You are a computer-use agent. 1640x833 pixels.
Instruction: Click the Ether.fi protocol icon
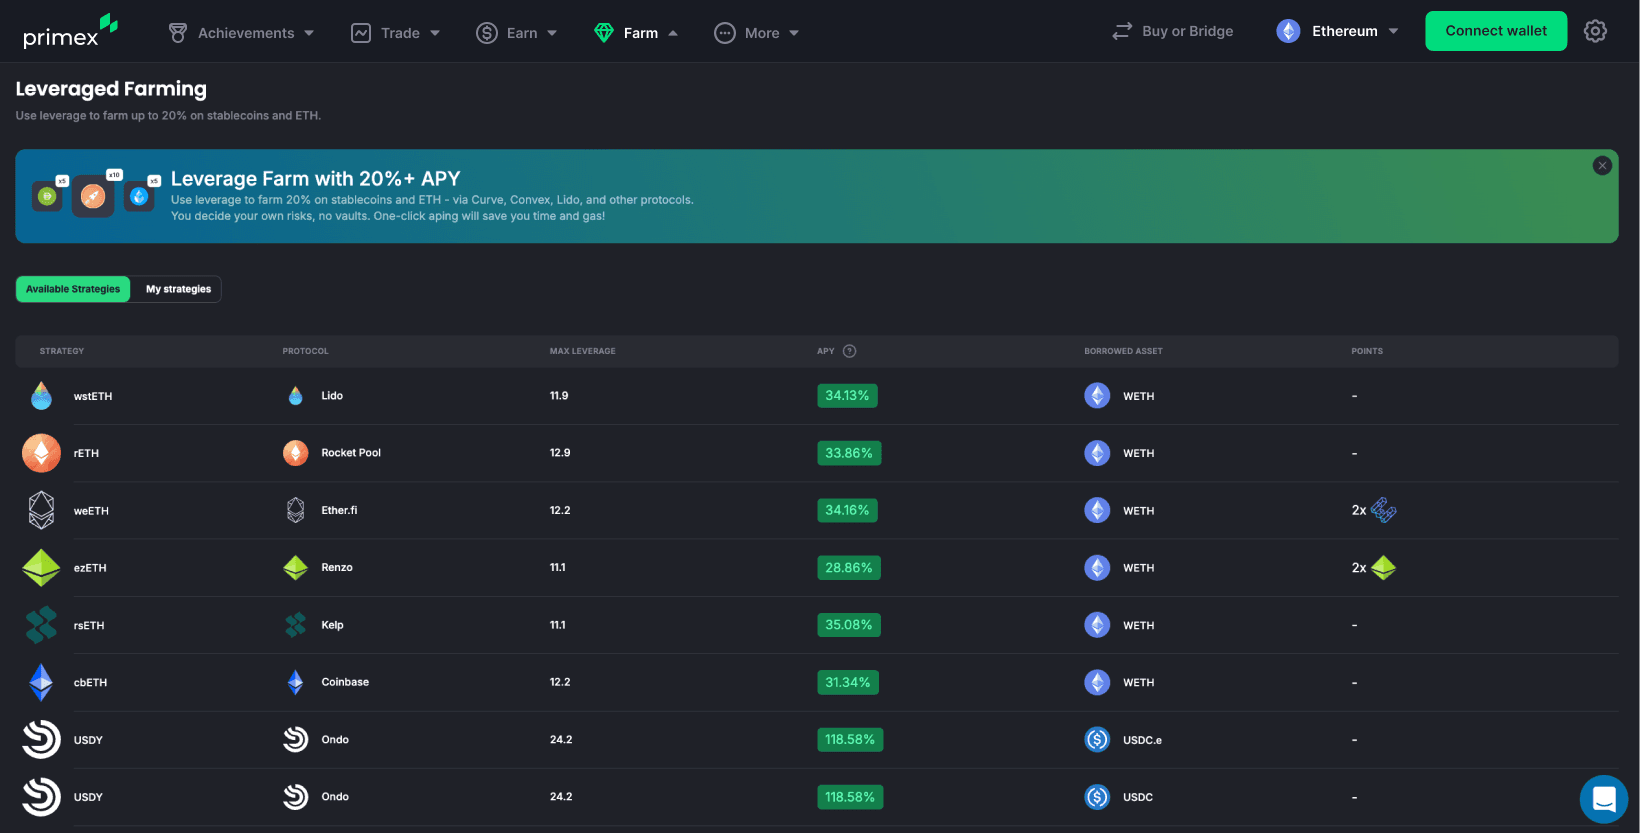tap(295, 510)
